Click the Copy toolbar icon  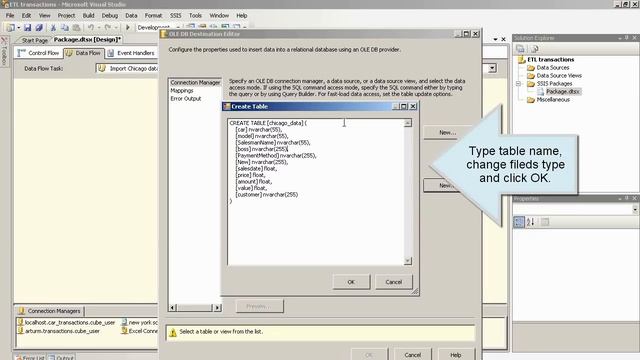coord(64,28)
